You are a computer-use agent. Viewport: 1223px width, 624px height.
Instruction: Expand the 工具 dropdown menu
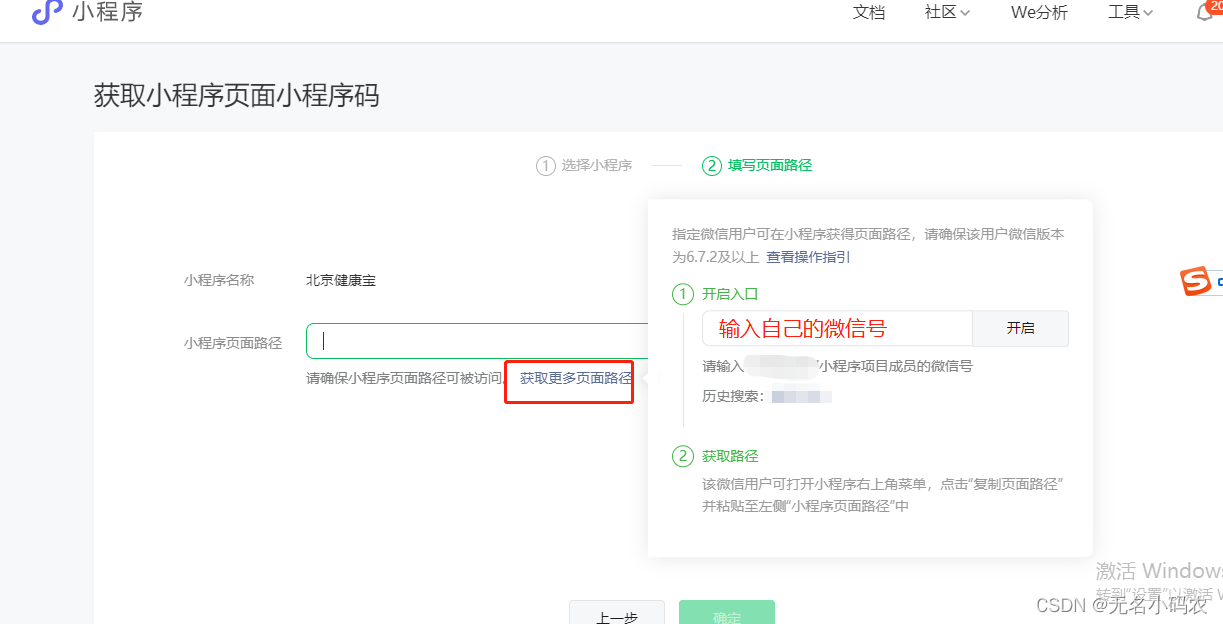[x=1130, y=12]
